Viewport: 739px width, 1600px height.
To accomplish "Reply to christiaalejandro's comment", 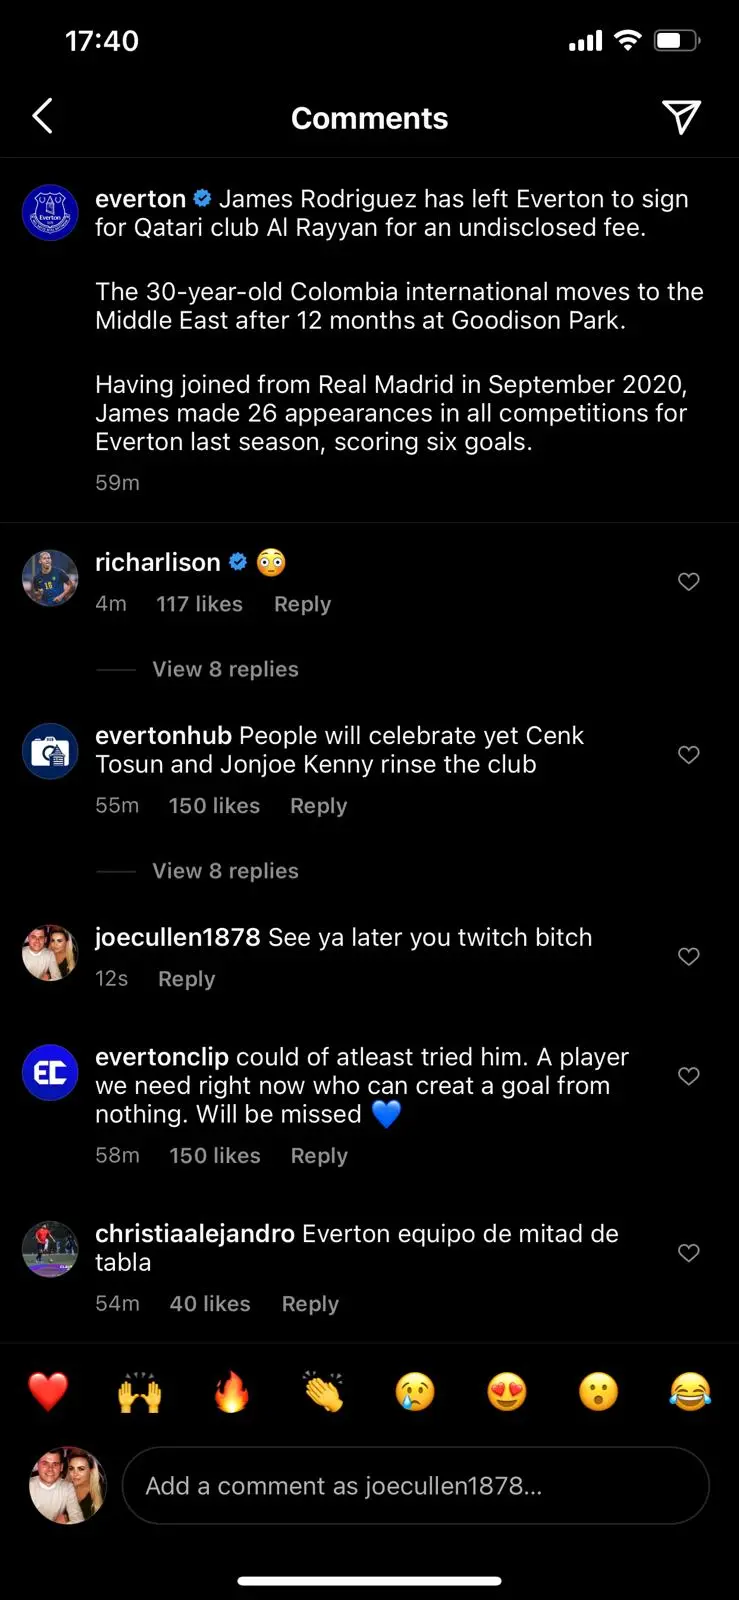I will point(310,1304).
